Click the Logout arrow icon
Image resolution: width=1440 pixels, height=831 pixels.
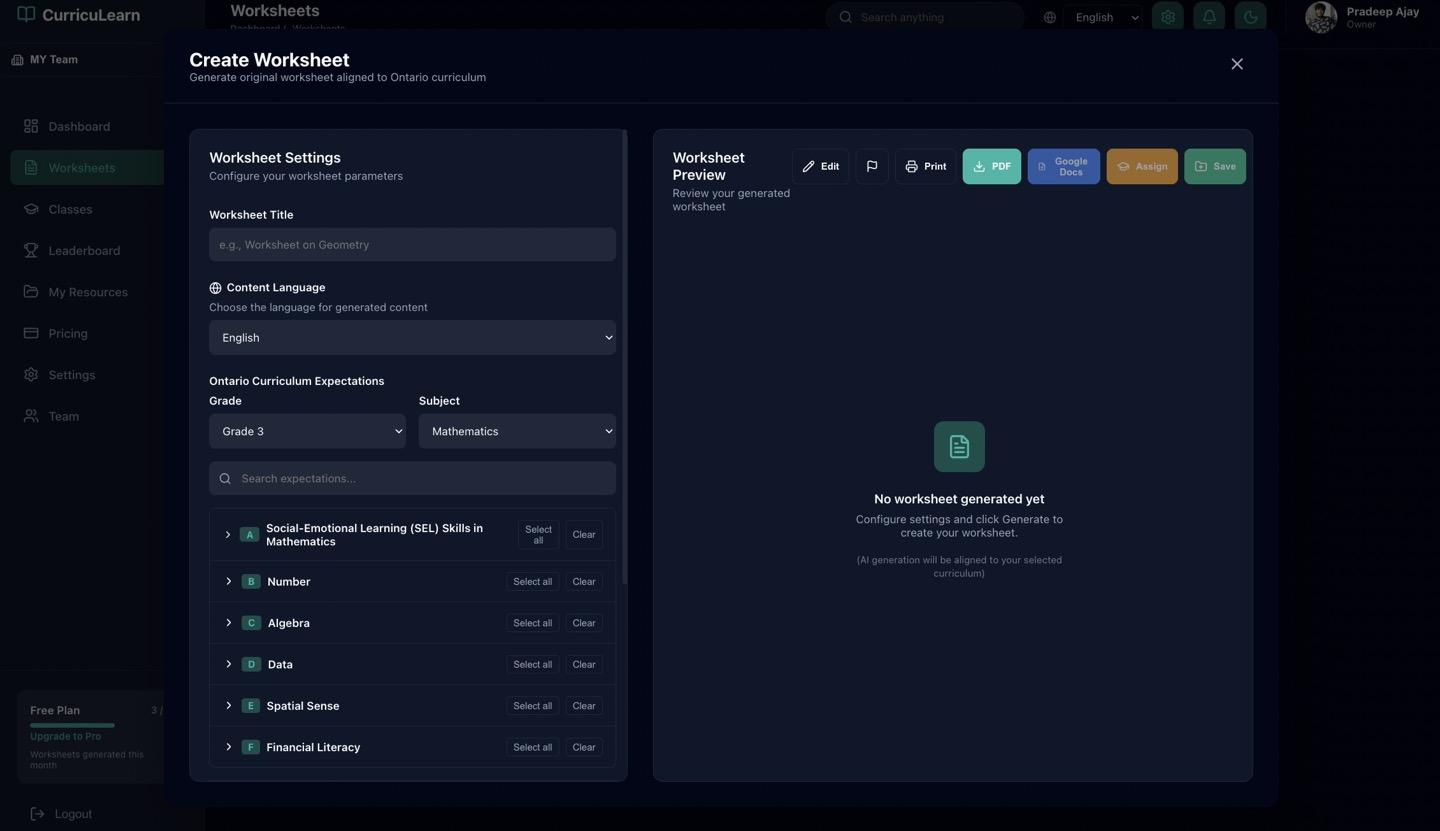tap(37, 814)
